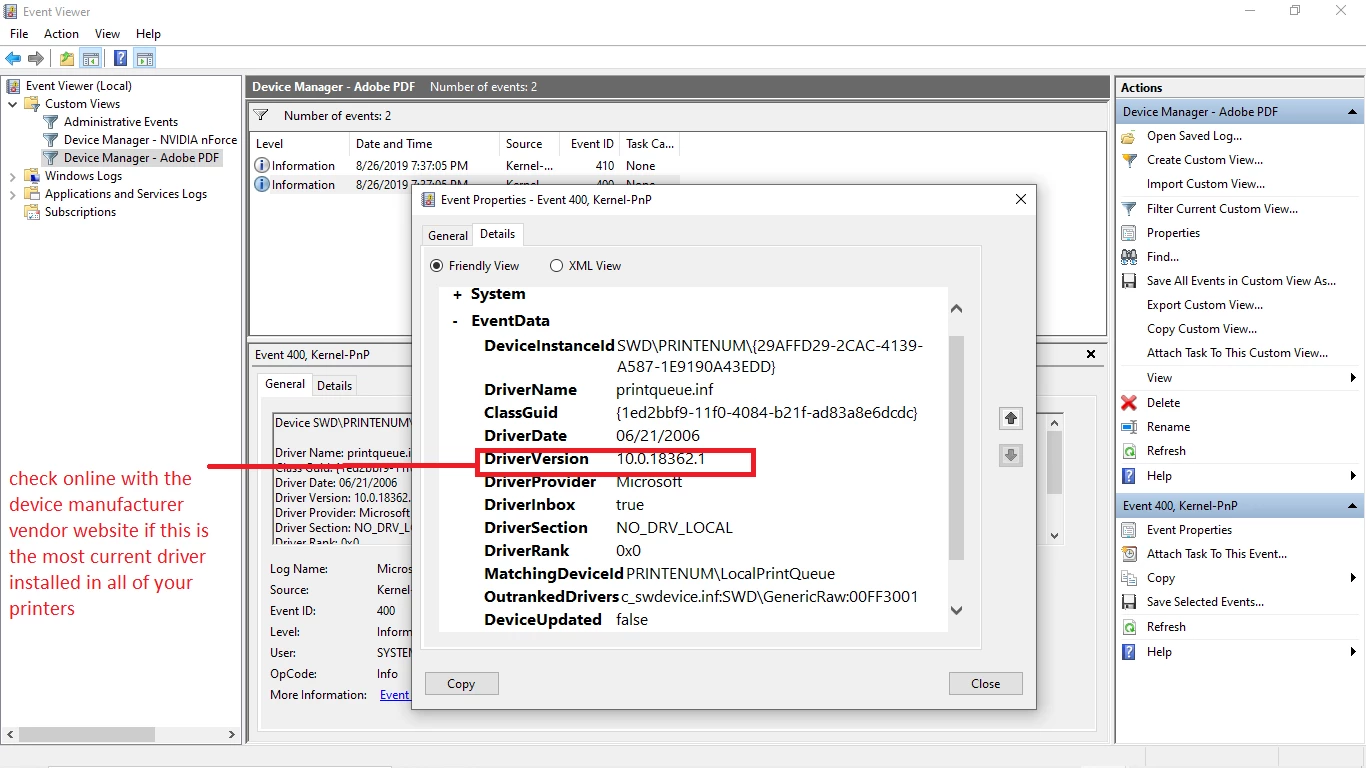Click the info icon of event 410
1366x768 pixels.
point(262,165)
